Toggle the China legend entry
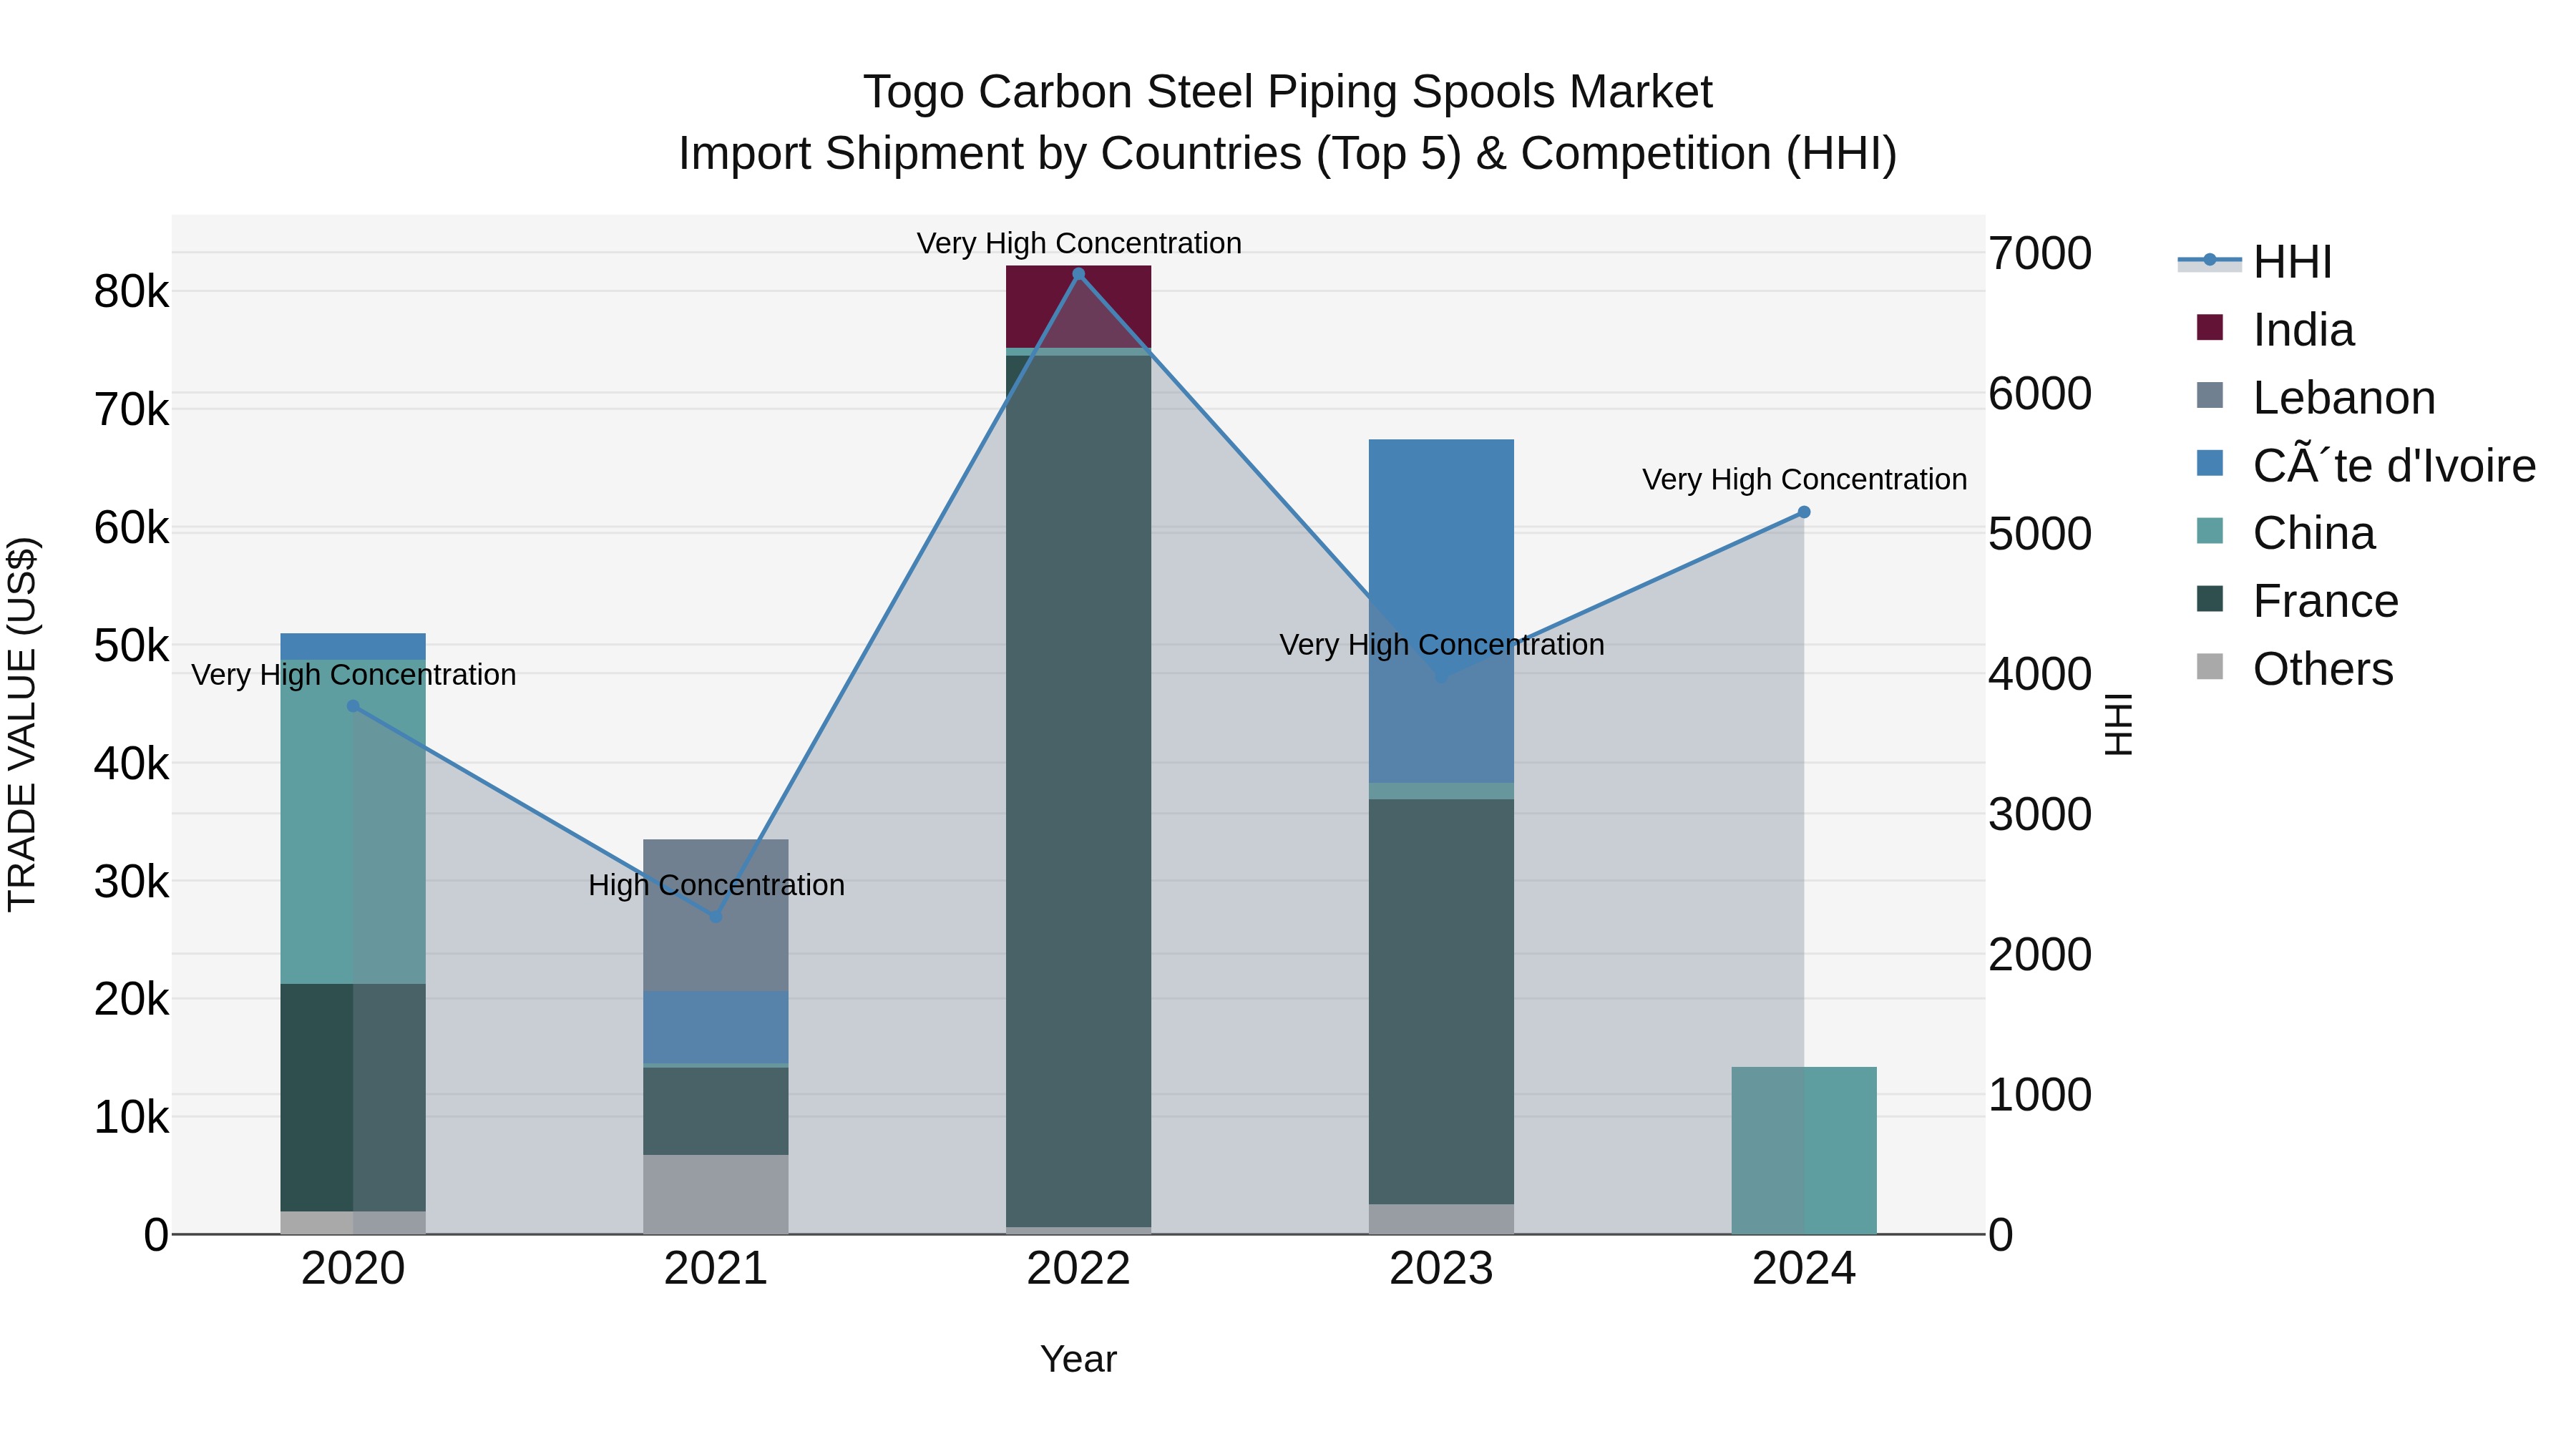The height and width of the screenshot is (1449, 2576). coord(2285,533)
